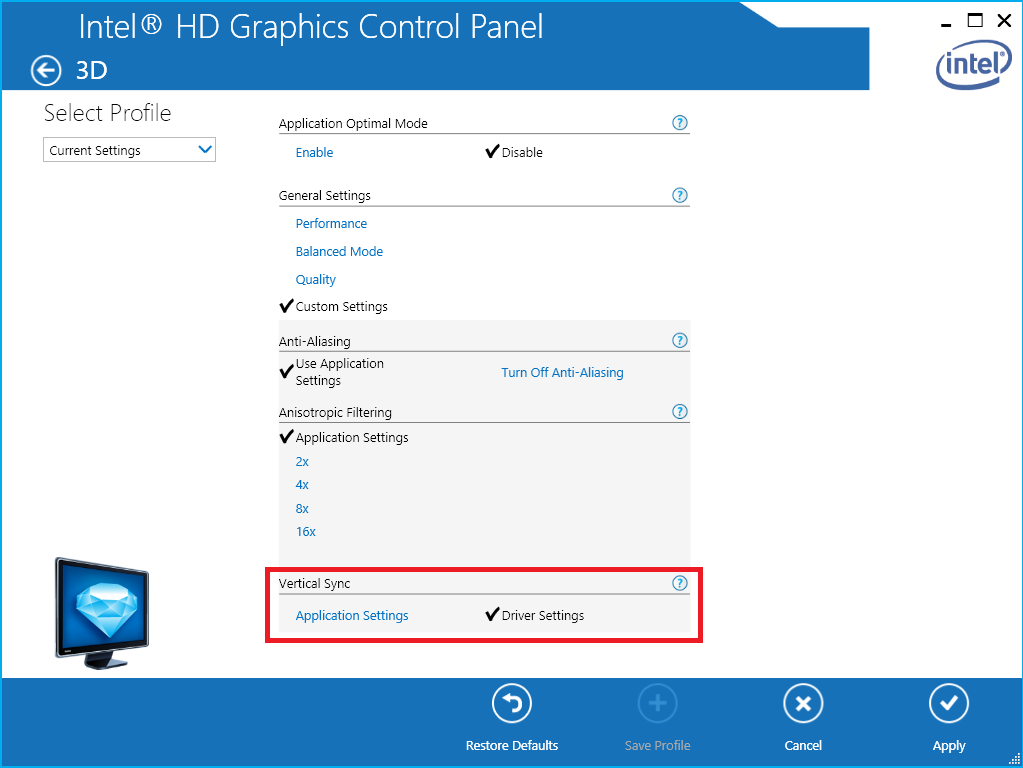Open help for Anisotropic Filtering

coord(679,411)
